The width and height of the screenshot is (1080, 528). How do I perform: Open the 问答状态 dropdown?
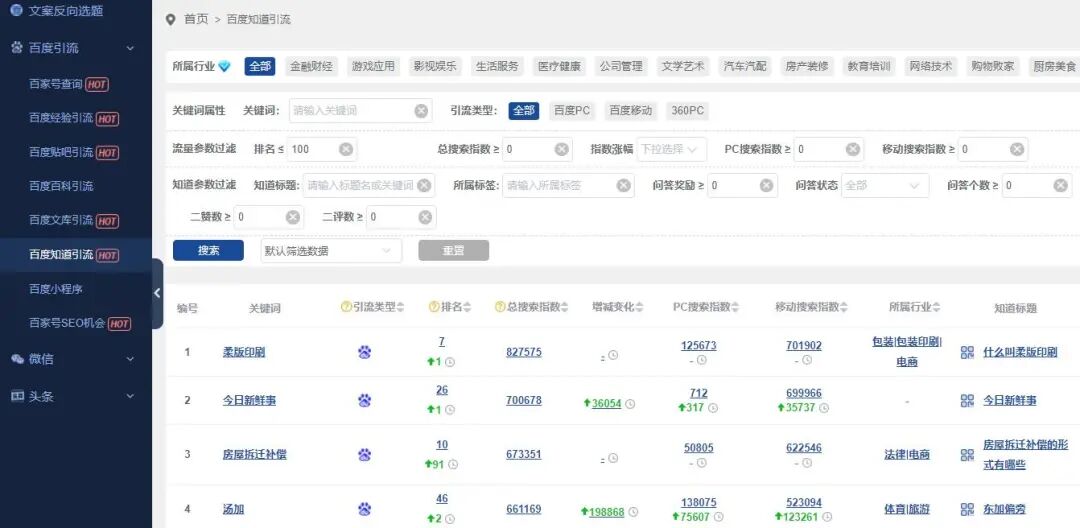[x=884, y=185]
